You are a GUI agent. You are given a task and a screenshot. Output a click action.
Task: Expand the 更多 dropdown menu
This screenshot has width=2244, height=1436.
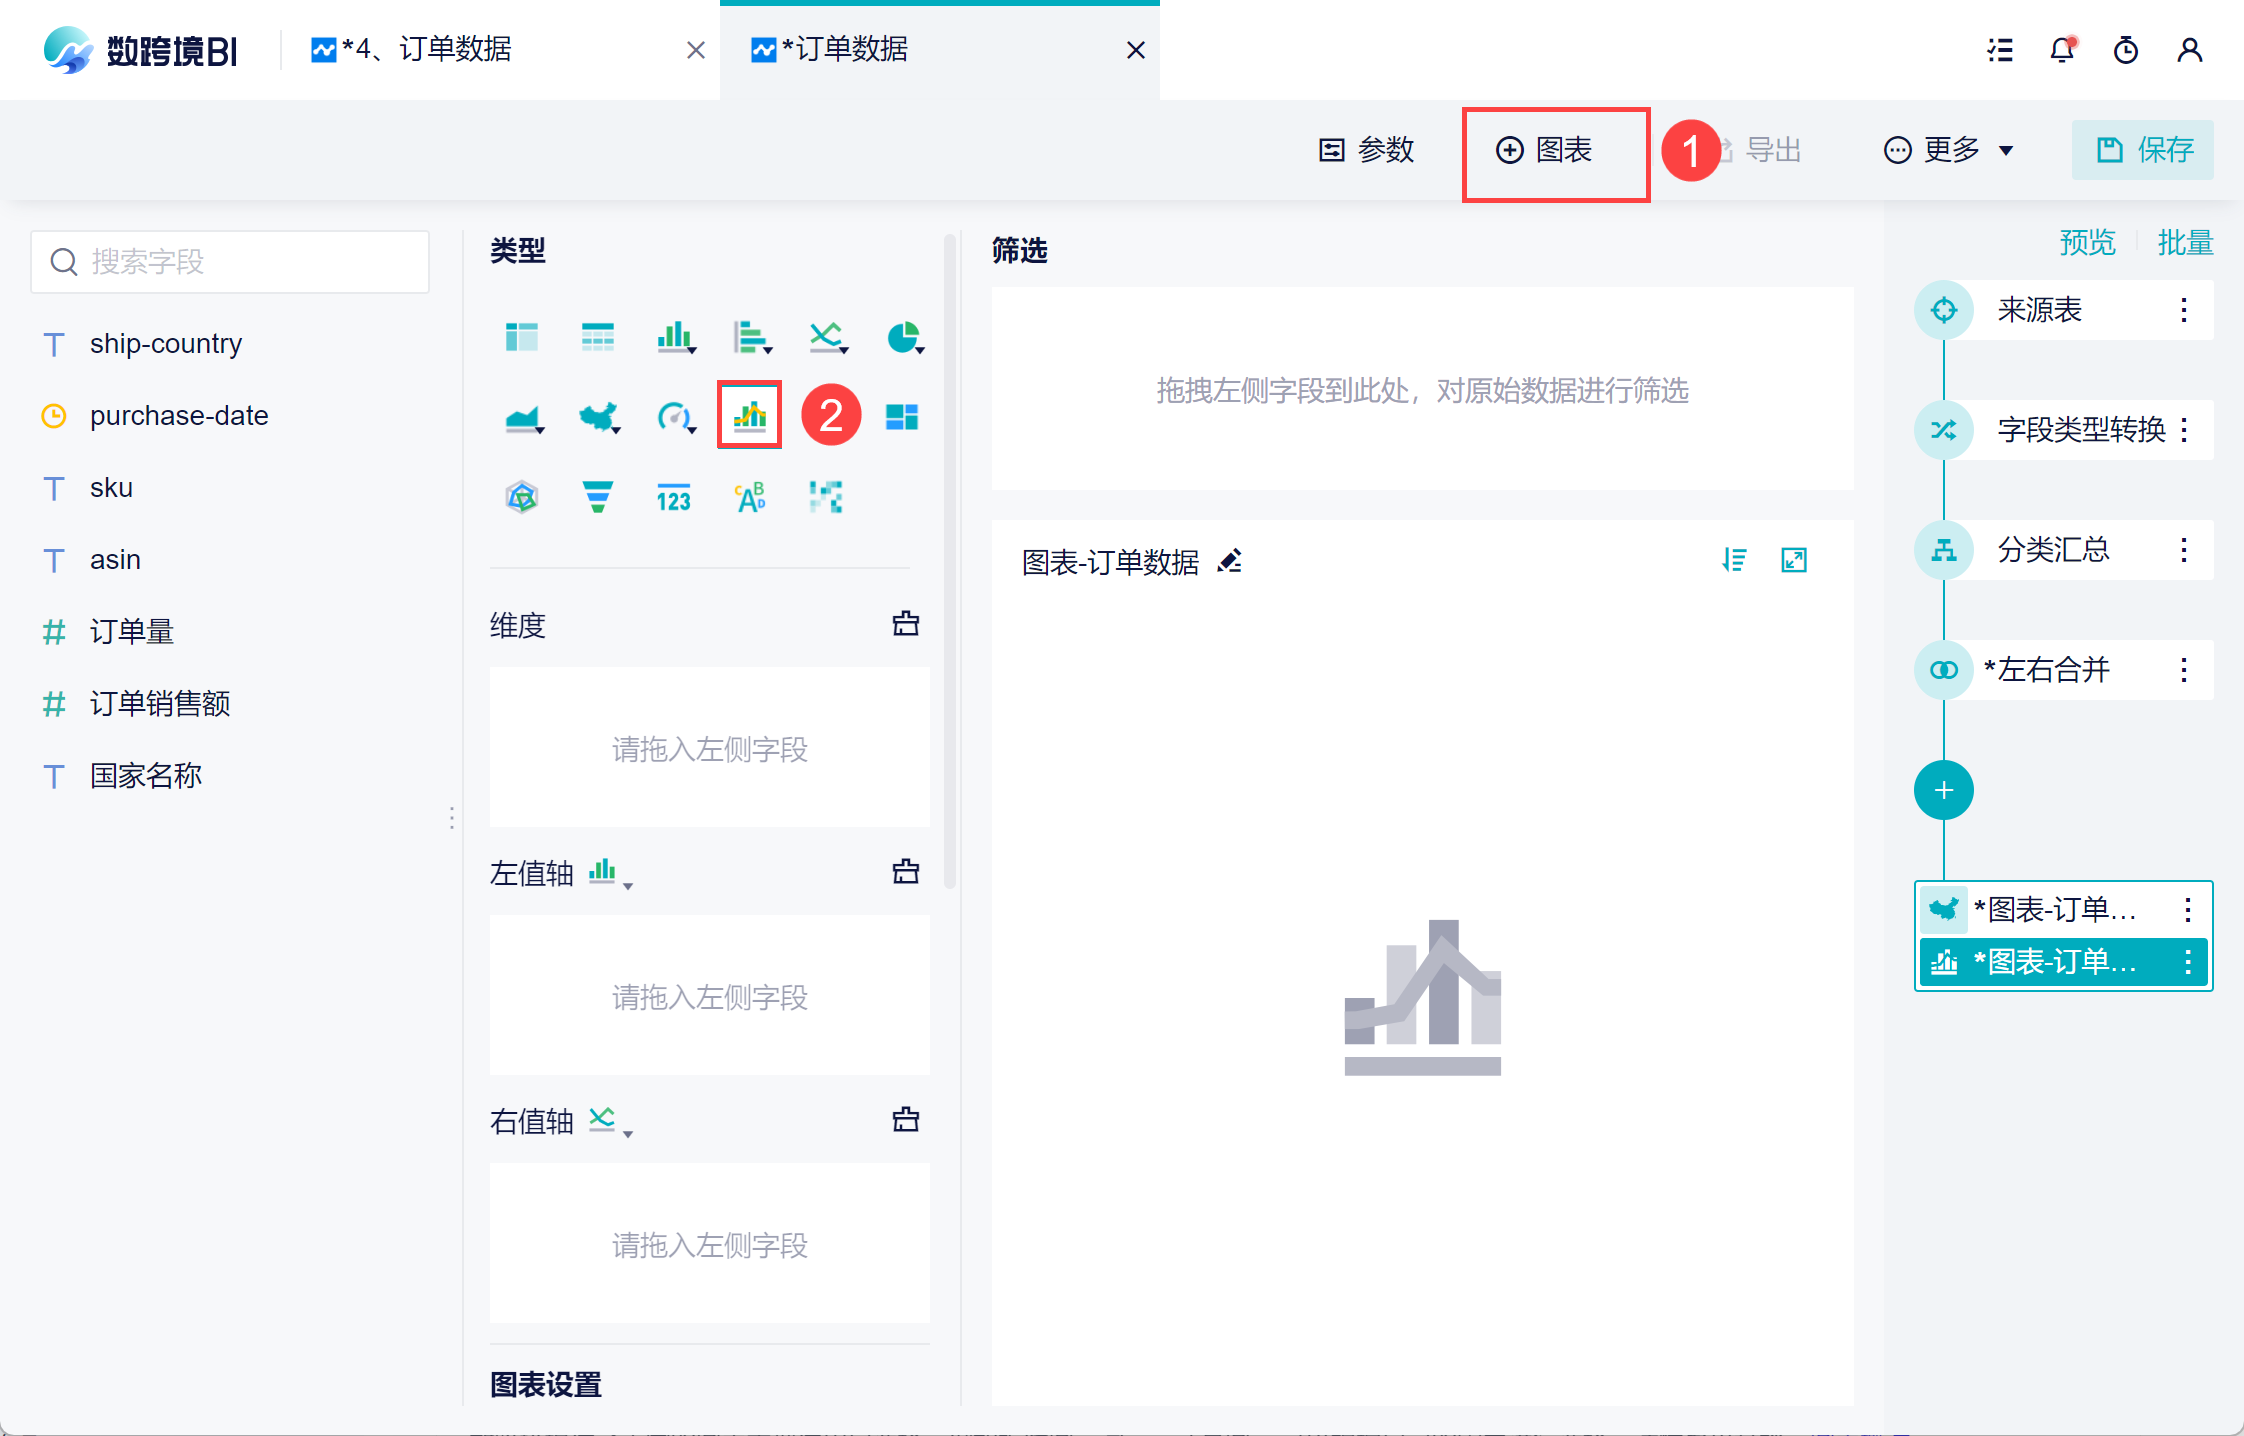pos(1948,150)
